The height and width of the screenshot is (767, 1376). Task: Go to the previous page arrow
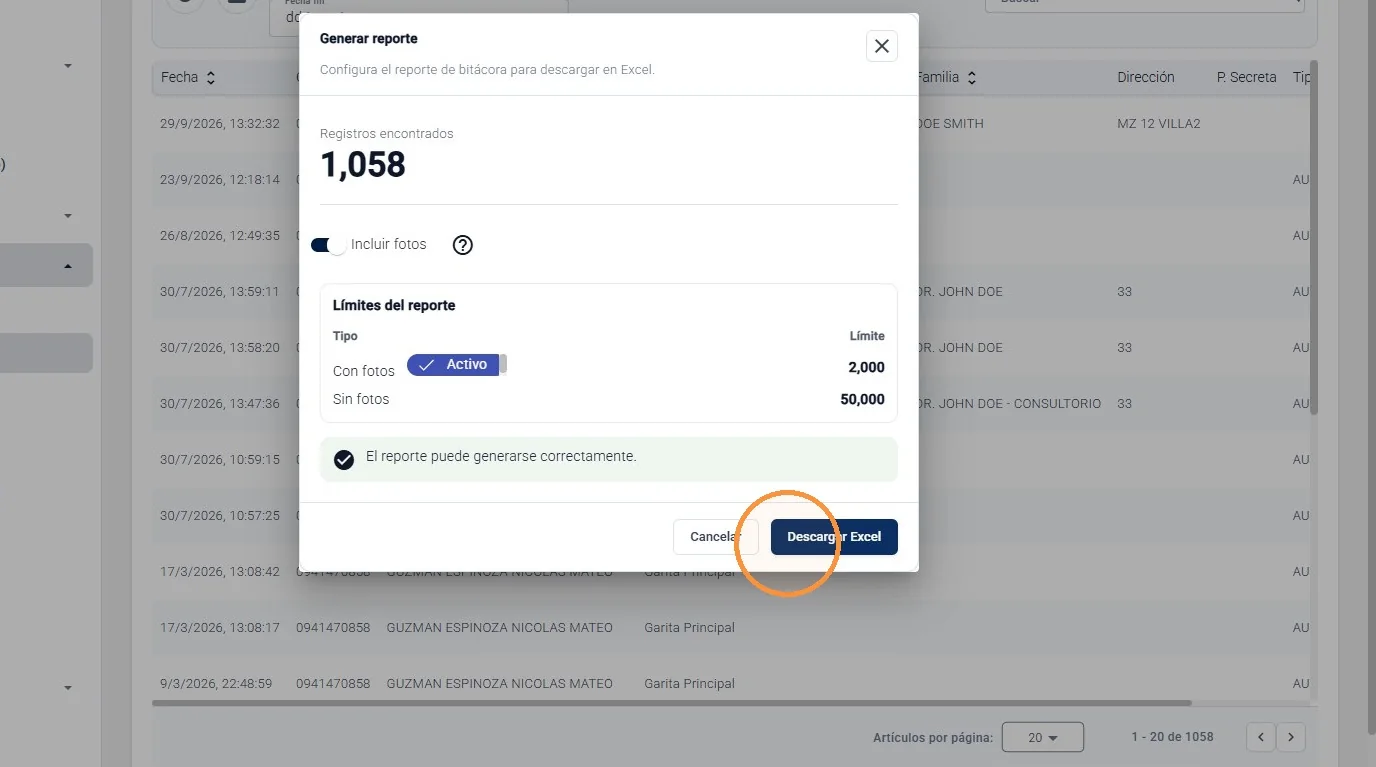[1261, 737]
